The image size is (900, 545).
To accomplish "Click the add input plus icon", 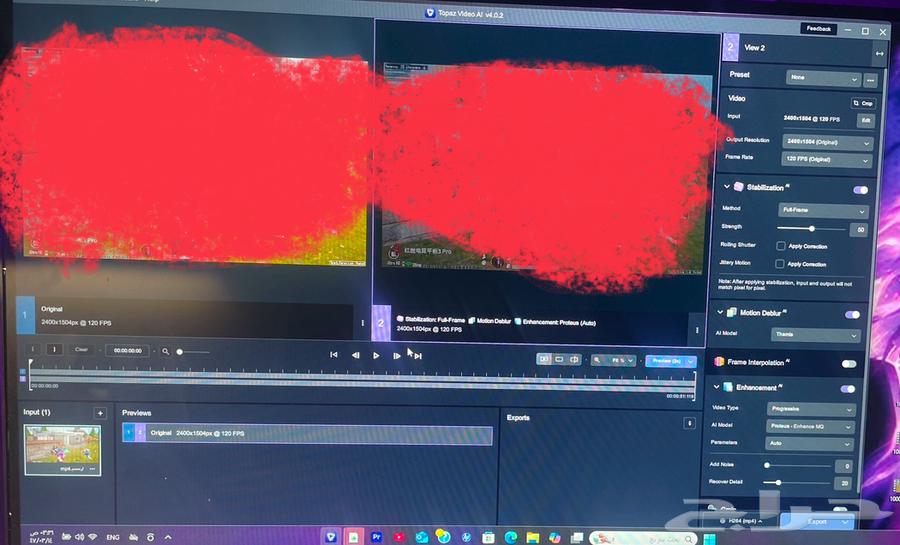I will click(x=100, y=413).
